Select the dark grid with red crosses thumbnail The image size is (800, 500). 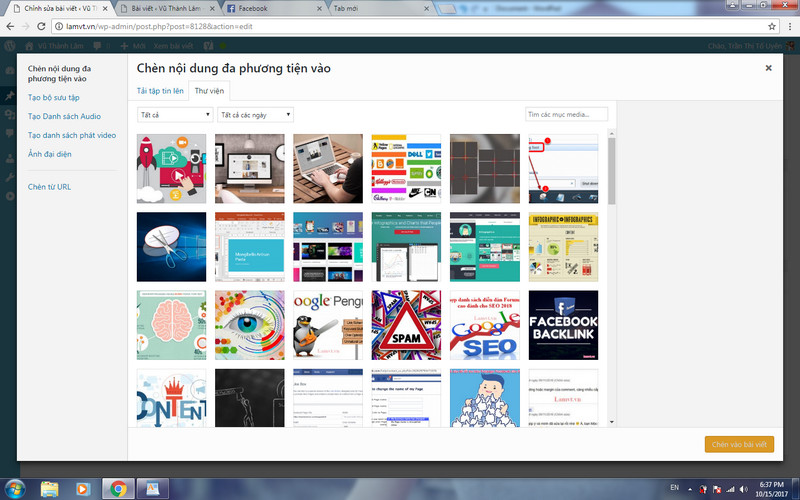(485, 168)
